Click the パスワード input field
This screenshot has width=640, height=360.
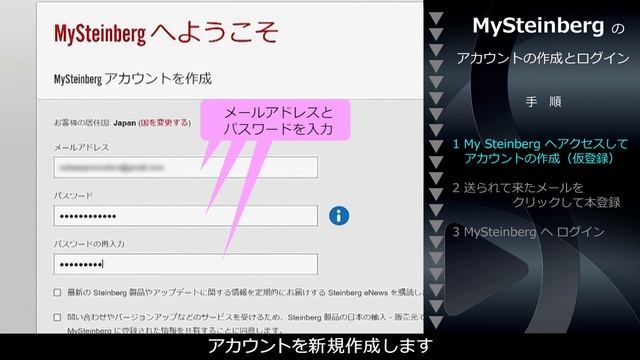186,216
